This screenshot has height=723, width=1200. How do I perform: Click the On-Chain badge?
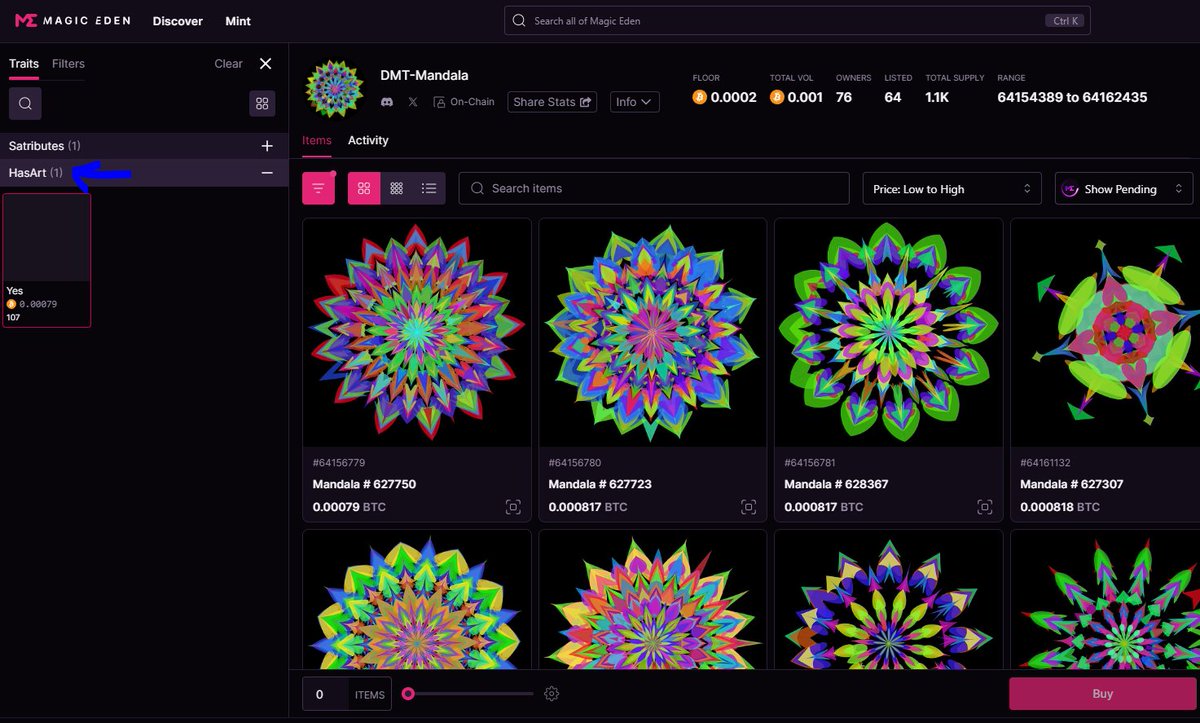[x=464, y=102]
